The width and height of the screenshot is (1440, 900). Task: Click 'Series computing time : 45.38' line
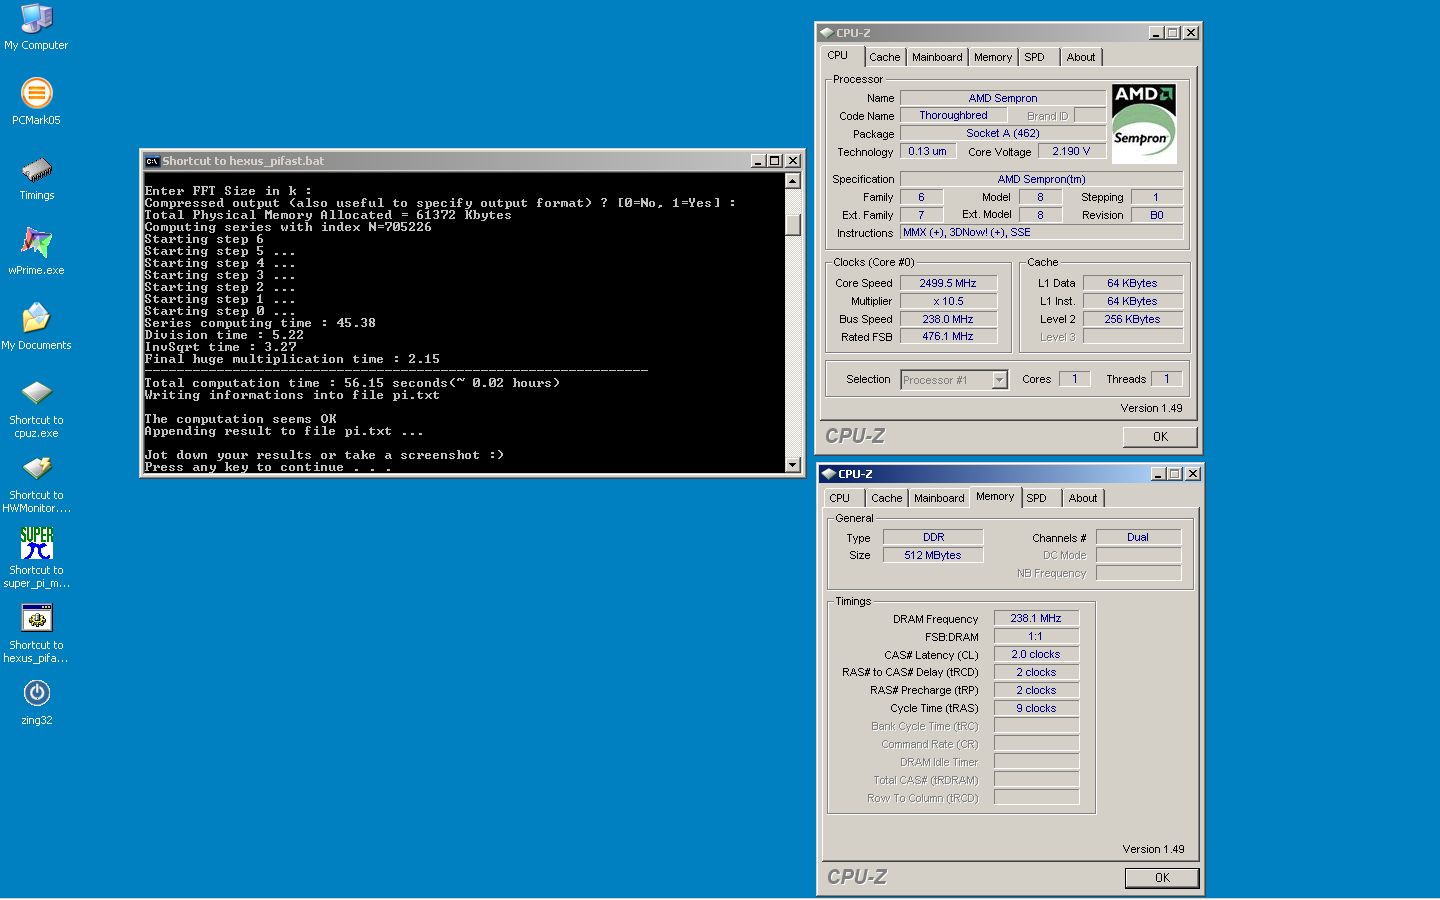(260, 323)
